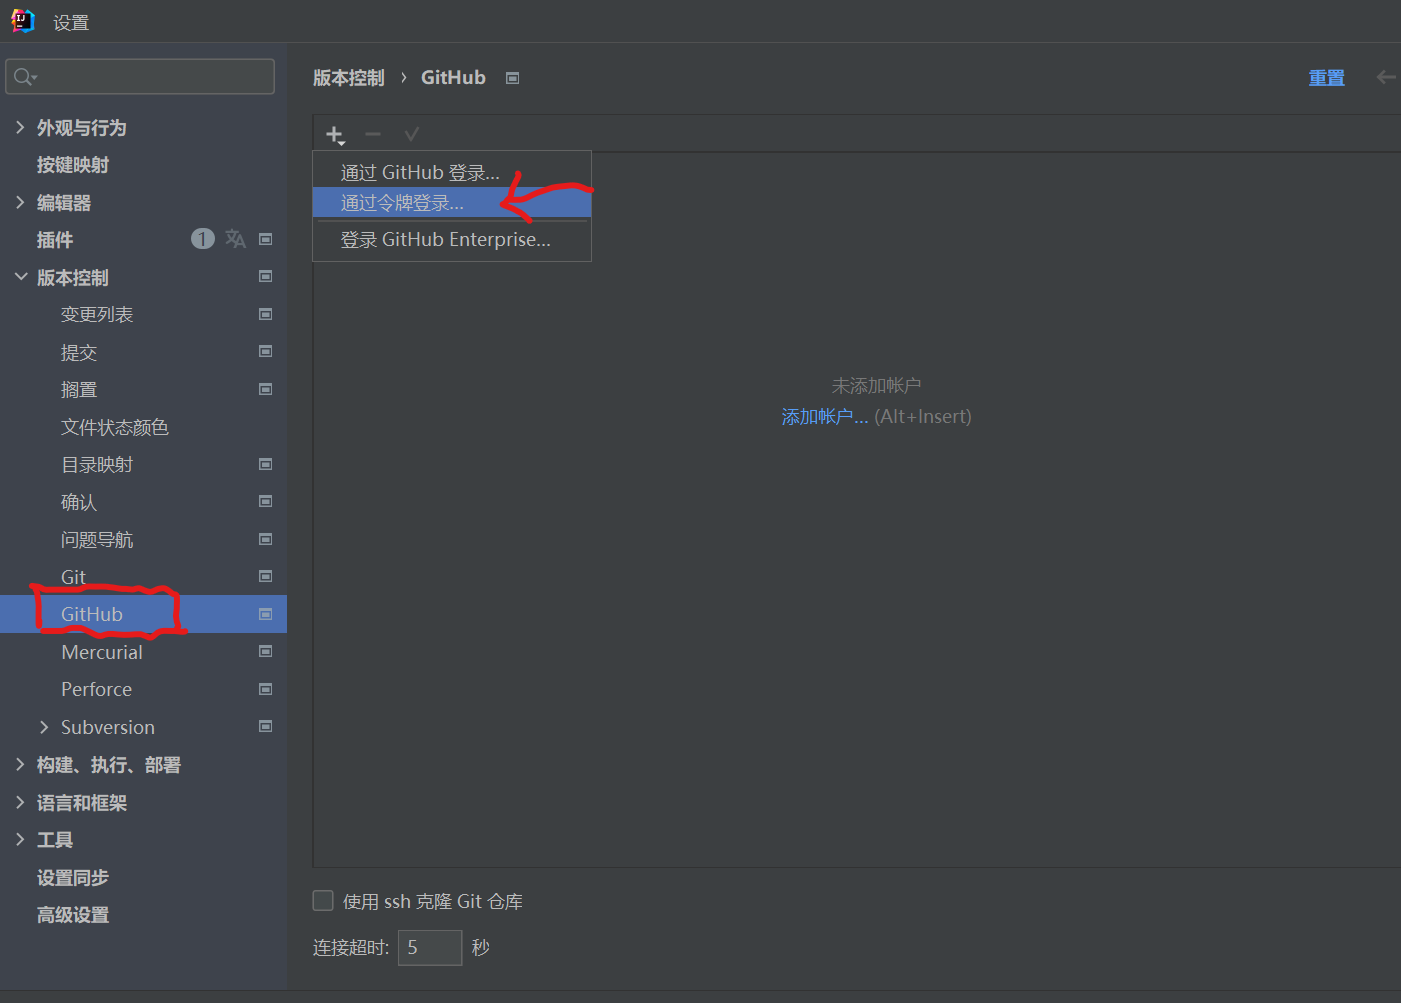This screenshot has width=1401, height=1003.
Task: Click project icon on Perforce row
Action: [x=266, y=689]
